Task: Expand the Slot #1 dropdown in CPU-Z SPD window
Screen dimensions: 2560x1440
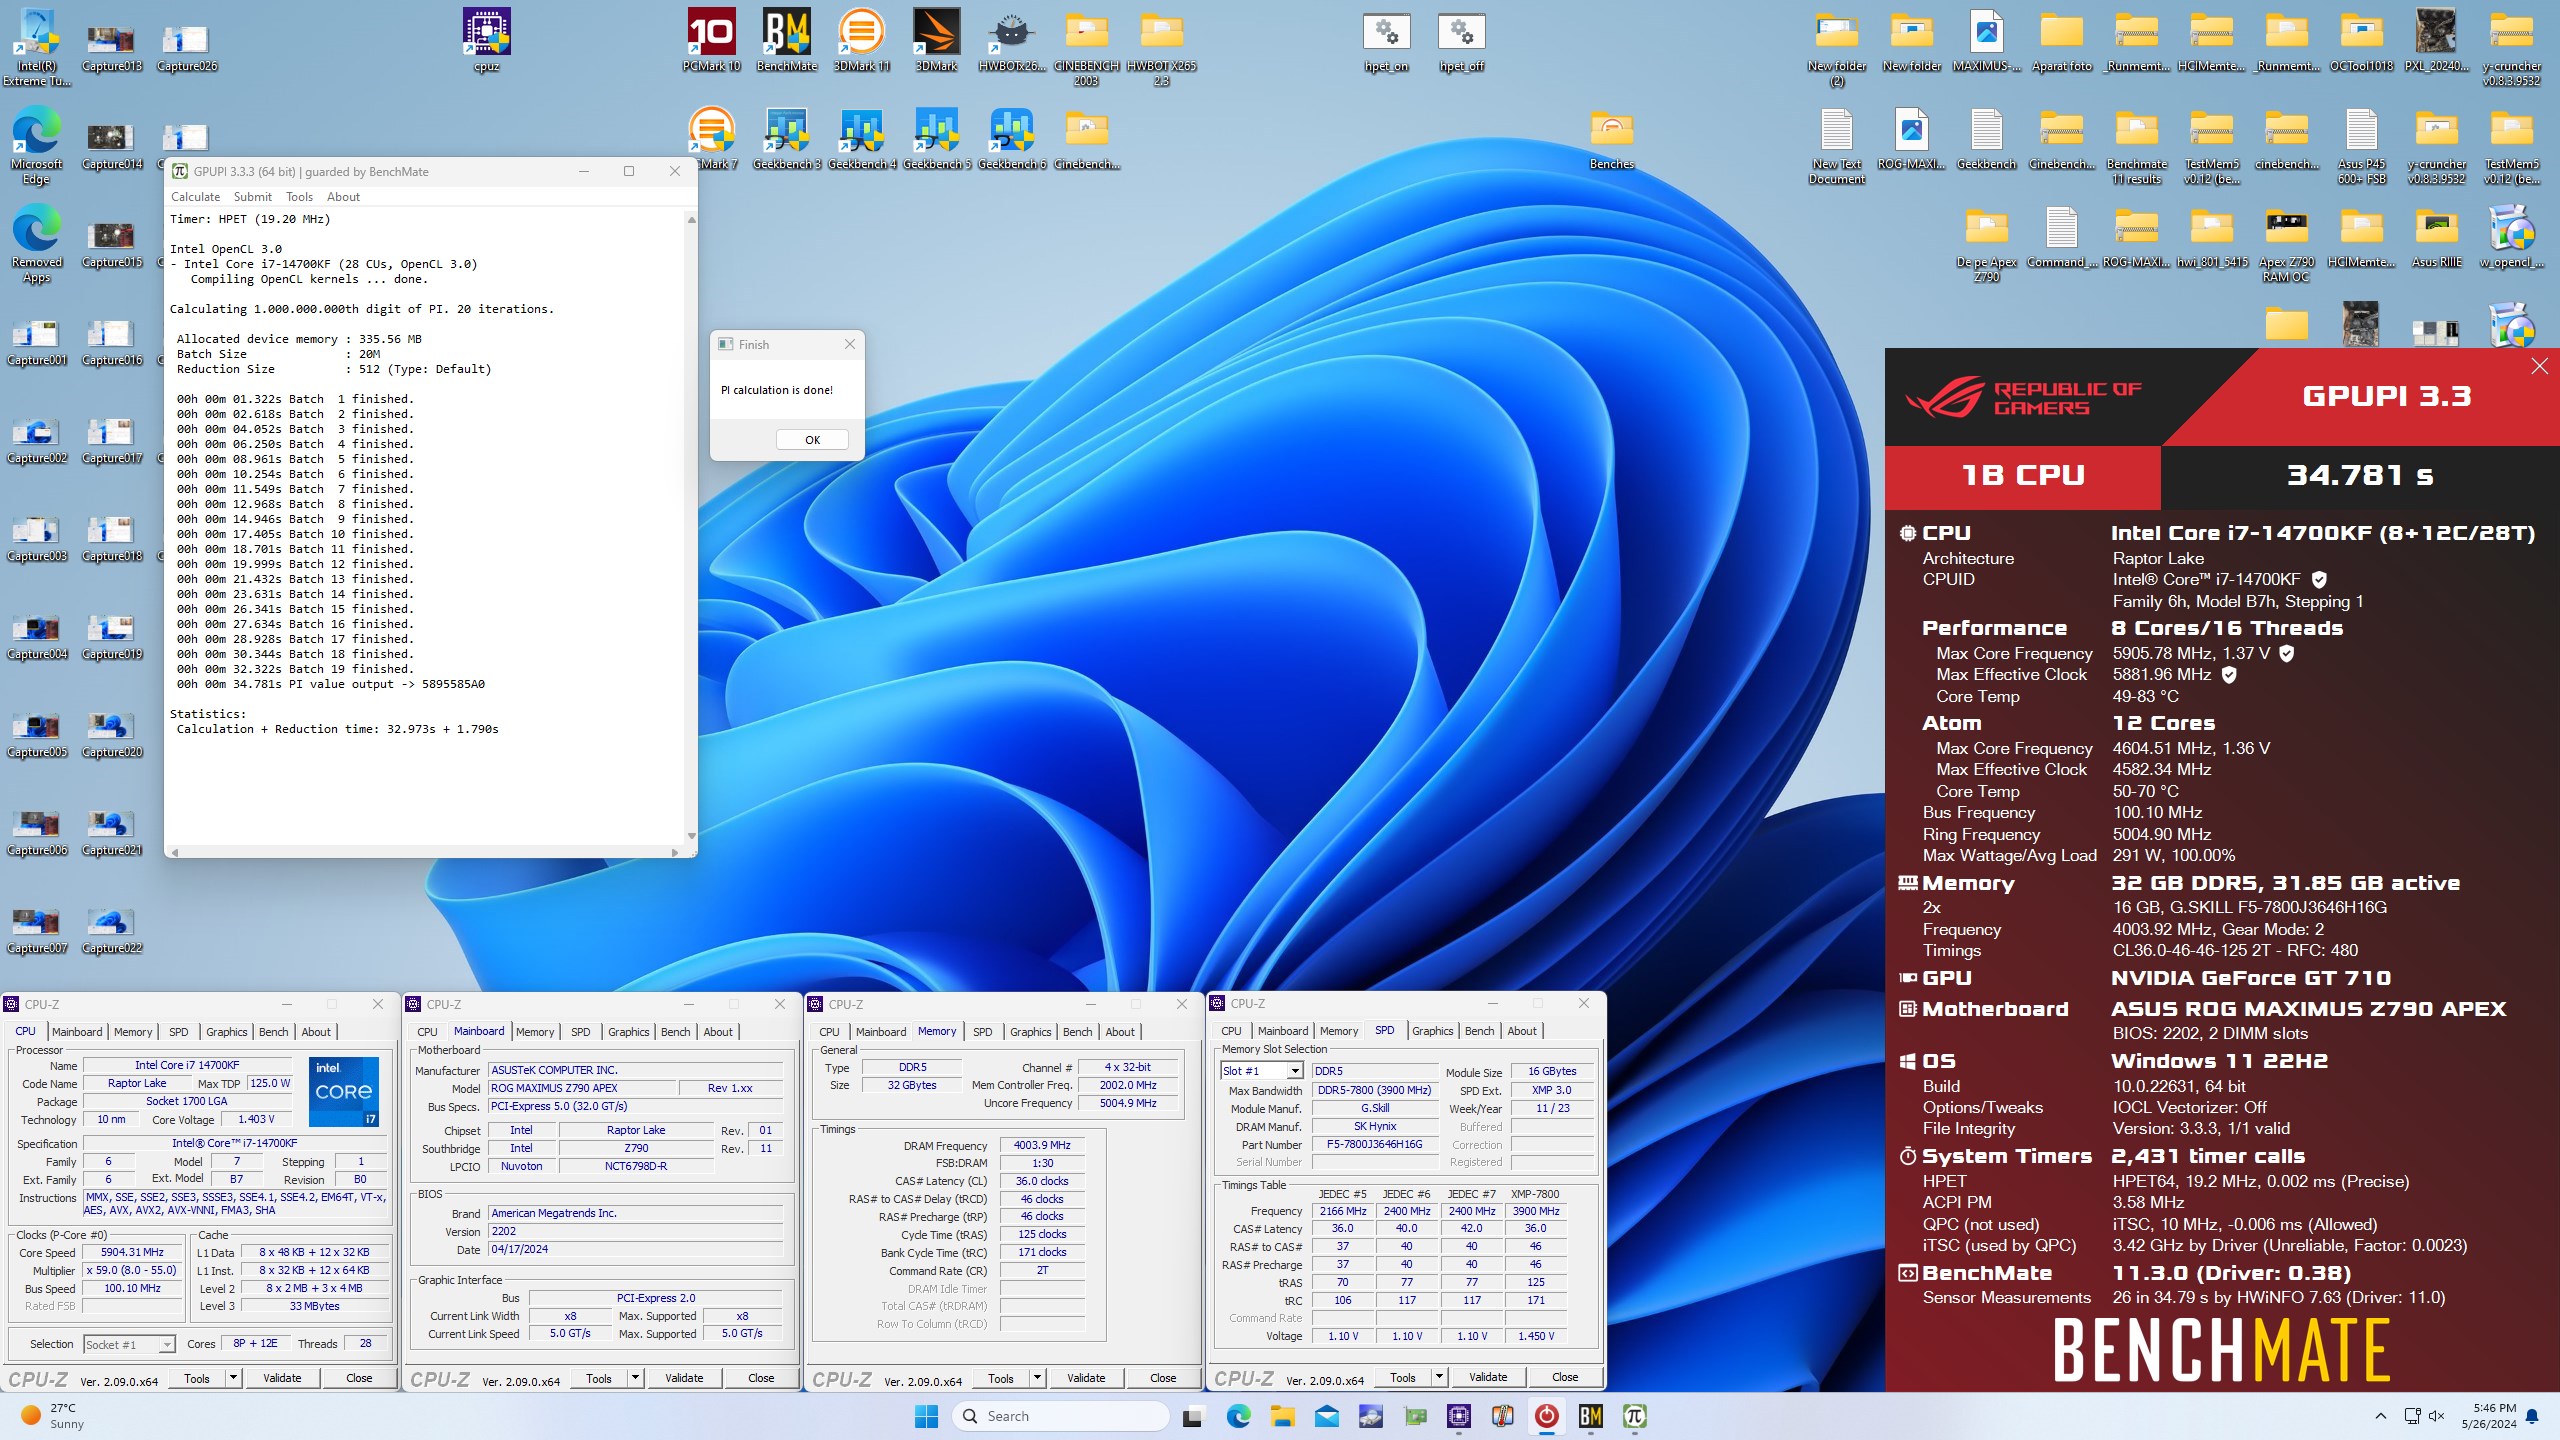Action: pos(1293,1071)
